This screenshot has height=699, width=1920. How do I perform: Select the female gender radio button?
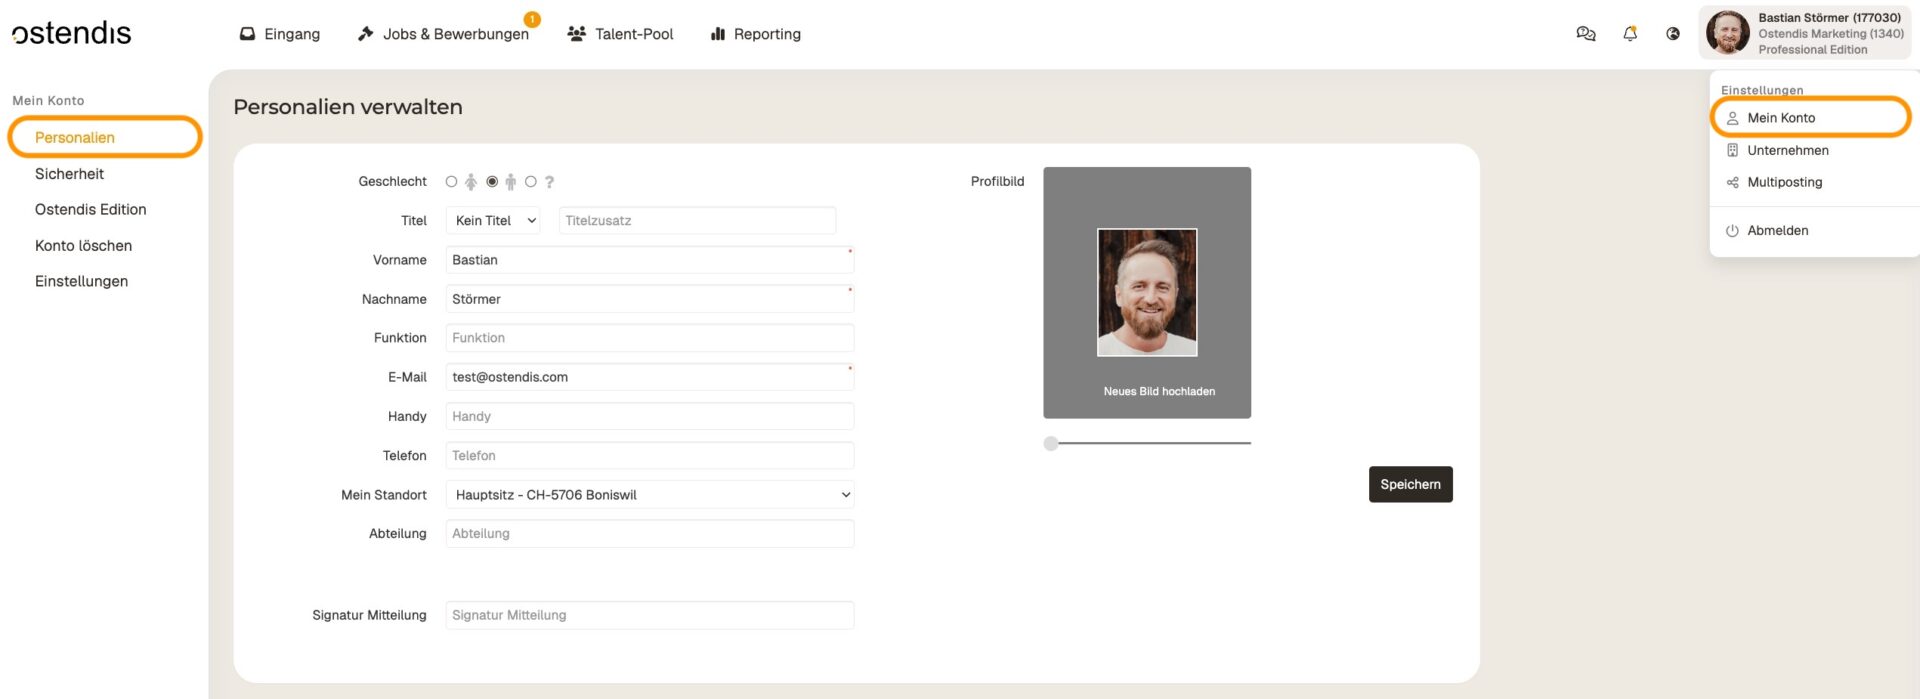pos(452,182)
